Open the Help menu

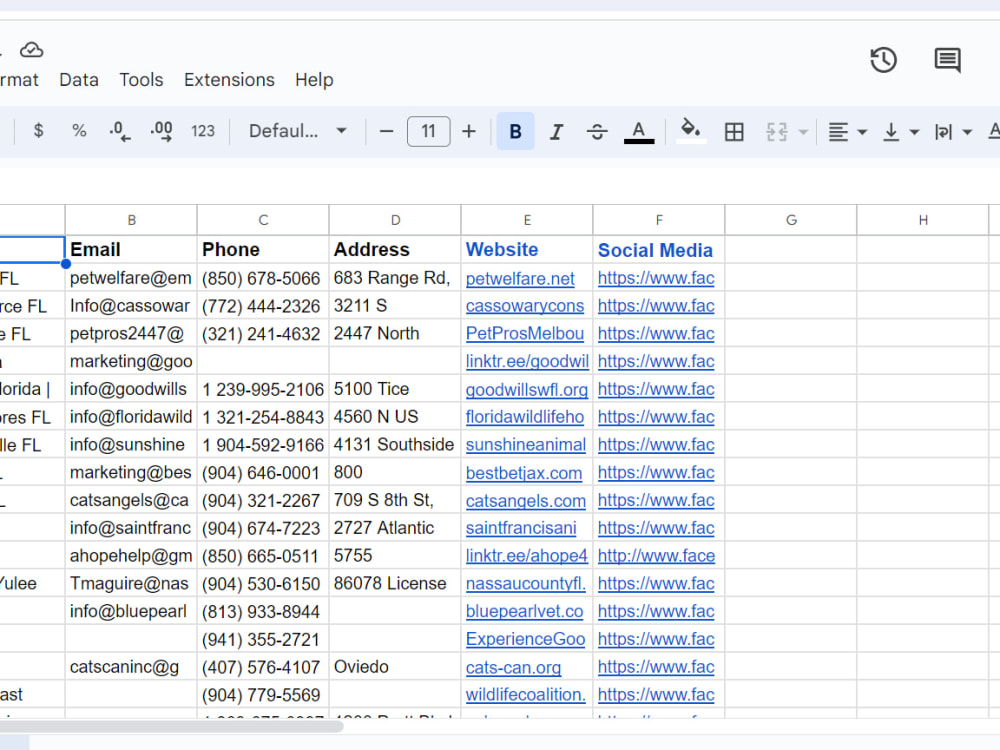point(314,80)
